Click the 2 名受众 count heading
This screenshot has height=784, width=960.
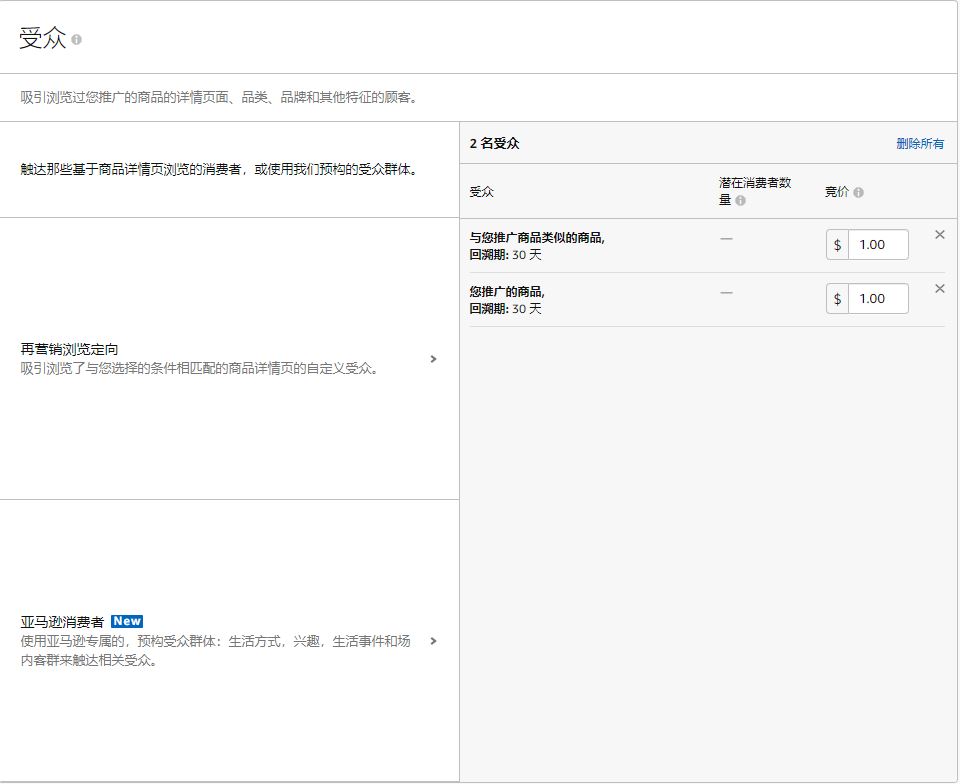pyautogui.click(x=495, y=143)
